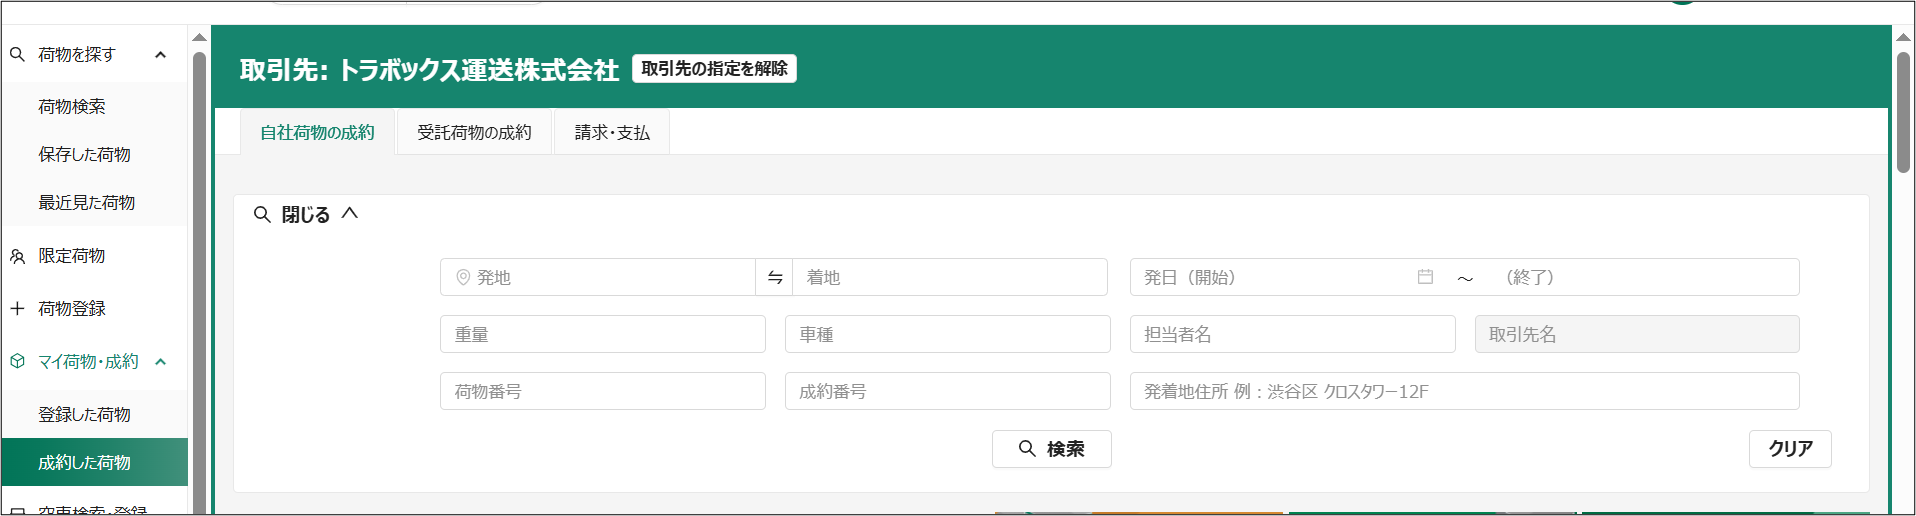Viewport: 1916px width, 516px height.
Task: Click the location pin icon in 発地 field
Action: 463,277
